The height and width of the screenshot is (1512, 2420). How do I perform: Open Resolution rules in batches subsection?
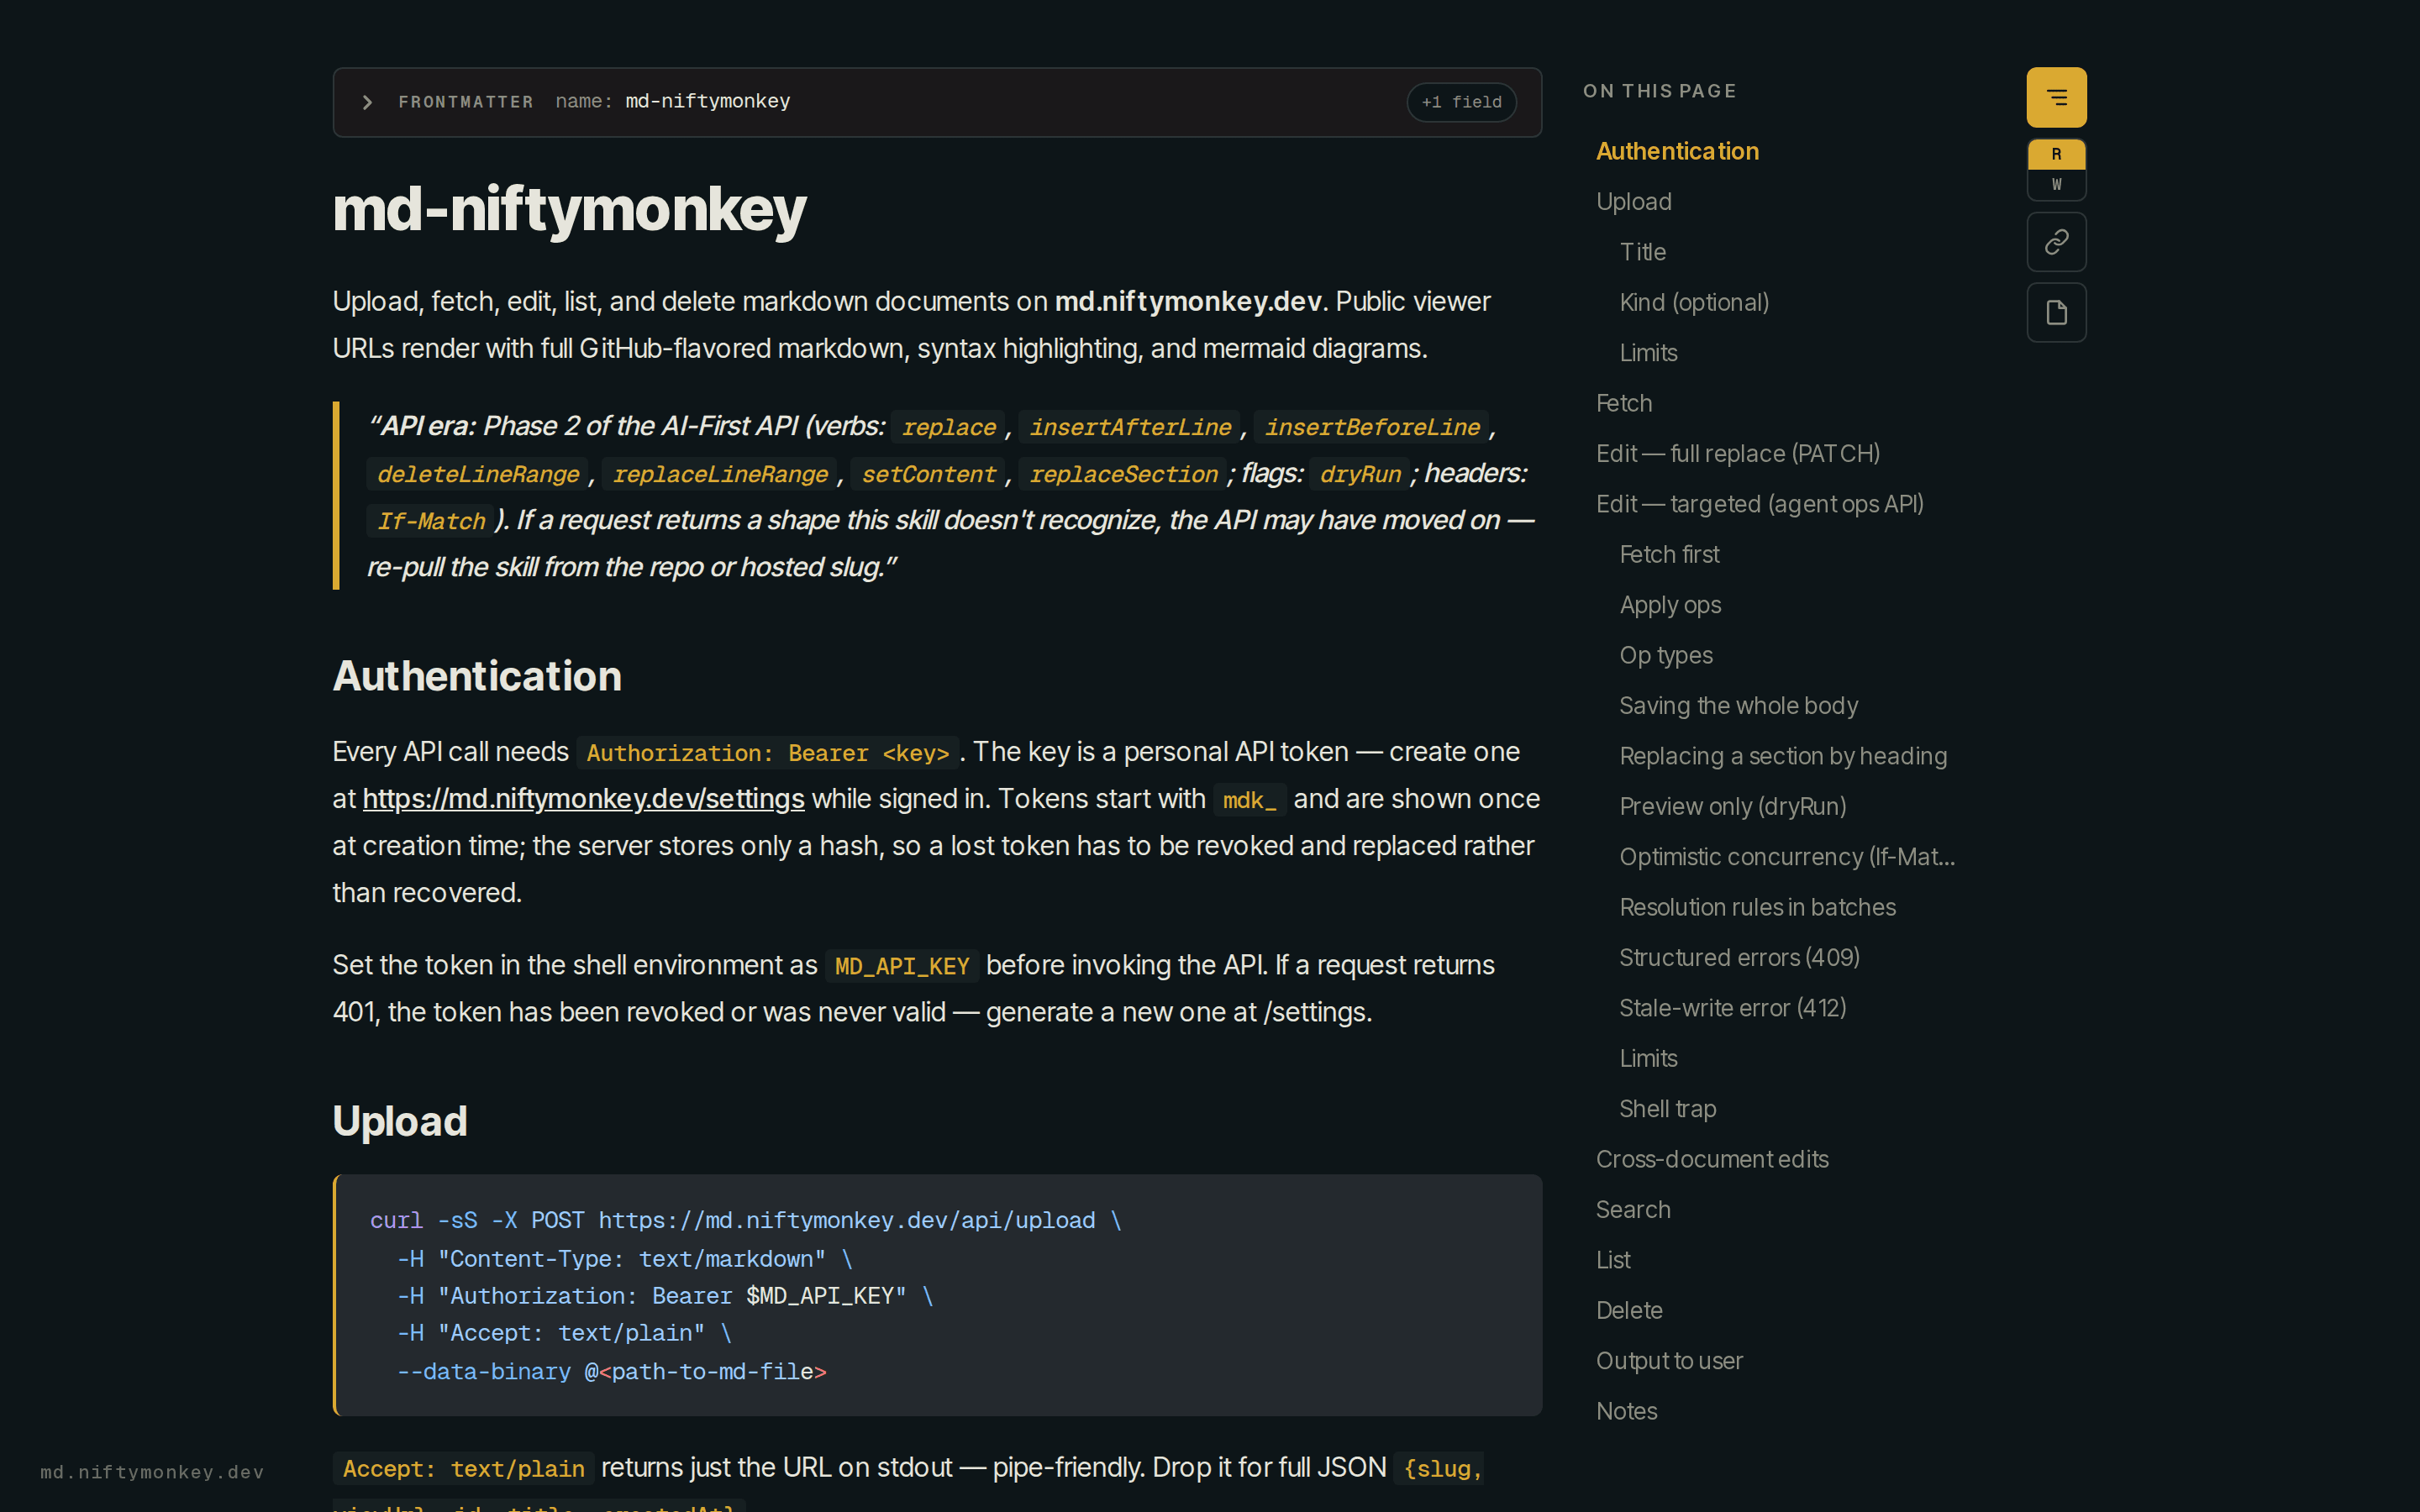tap(1757, 907)
